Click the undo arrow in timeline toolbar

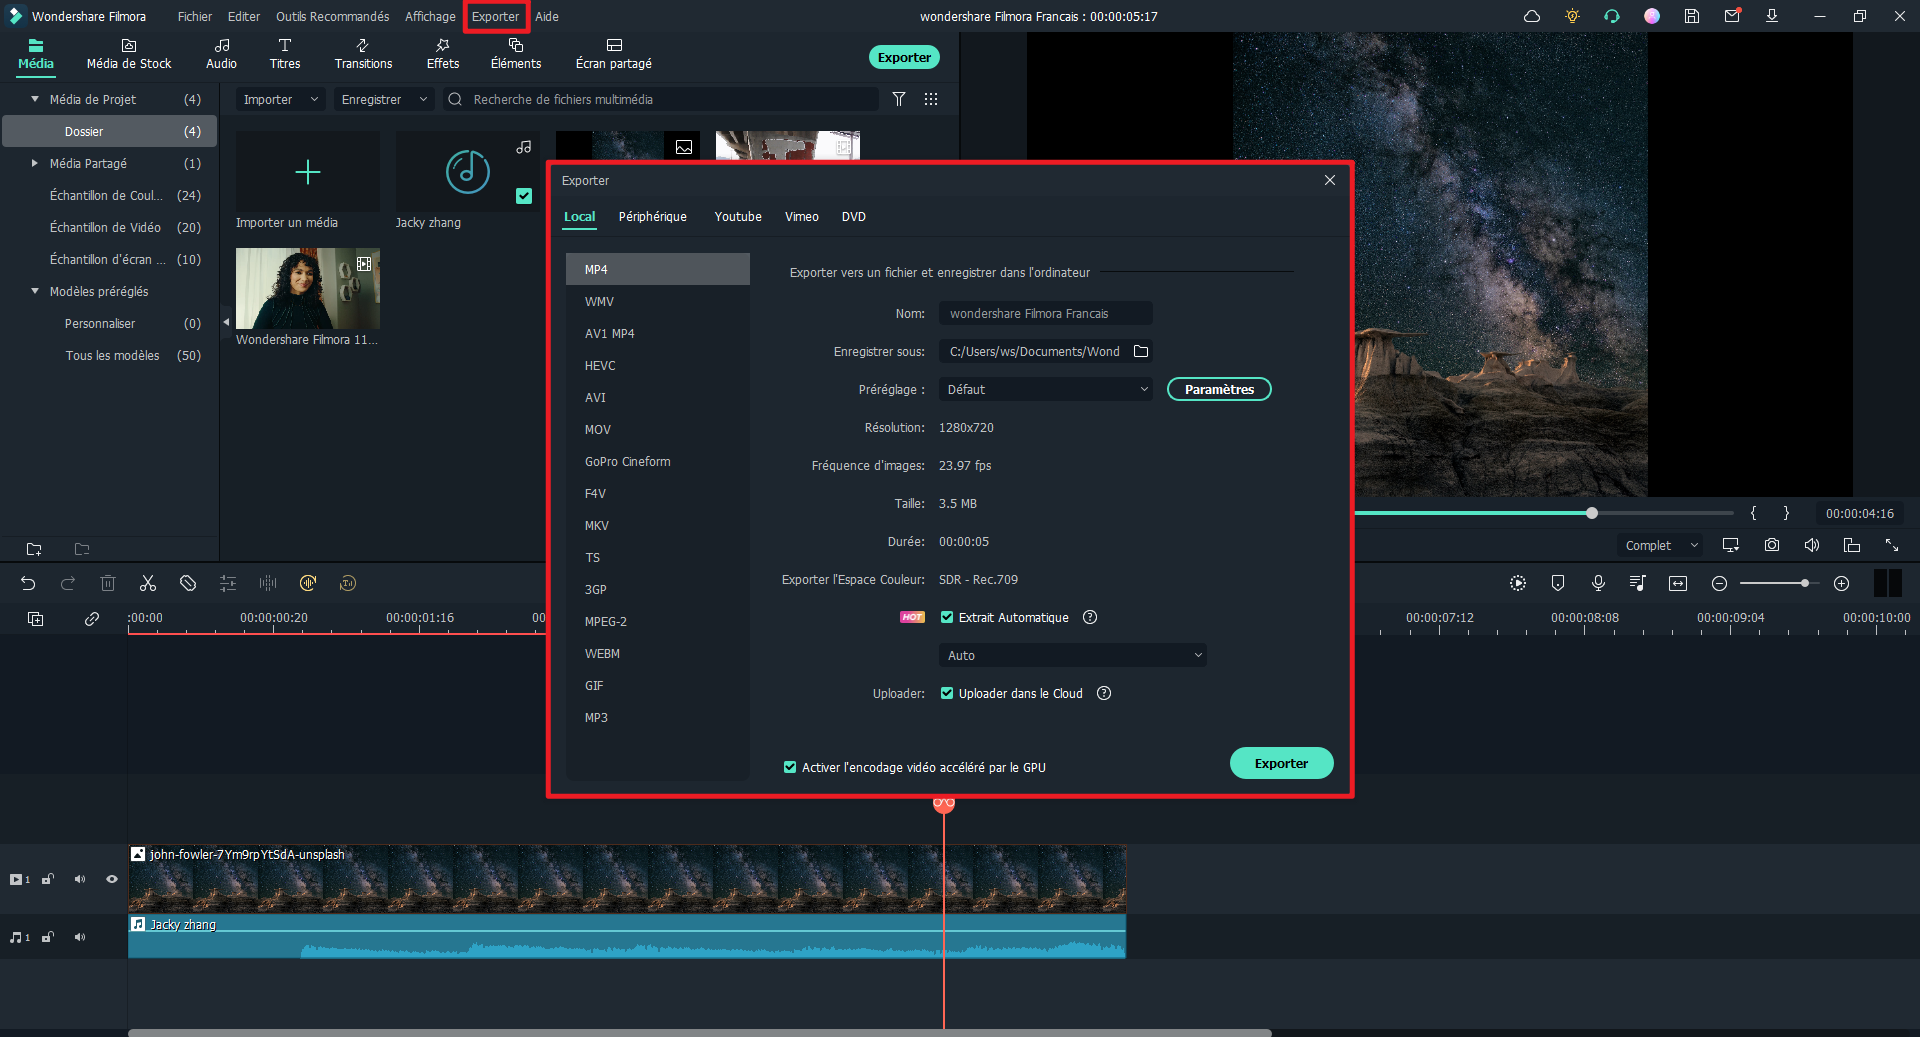click(x=28, y=583)
